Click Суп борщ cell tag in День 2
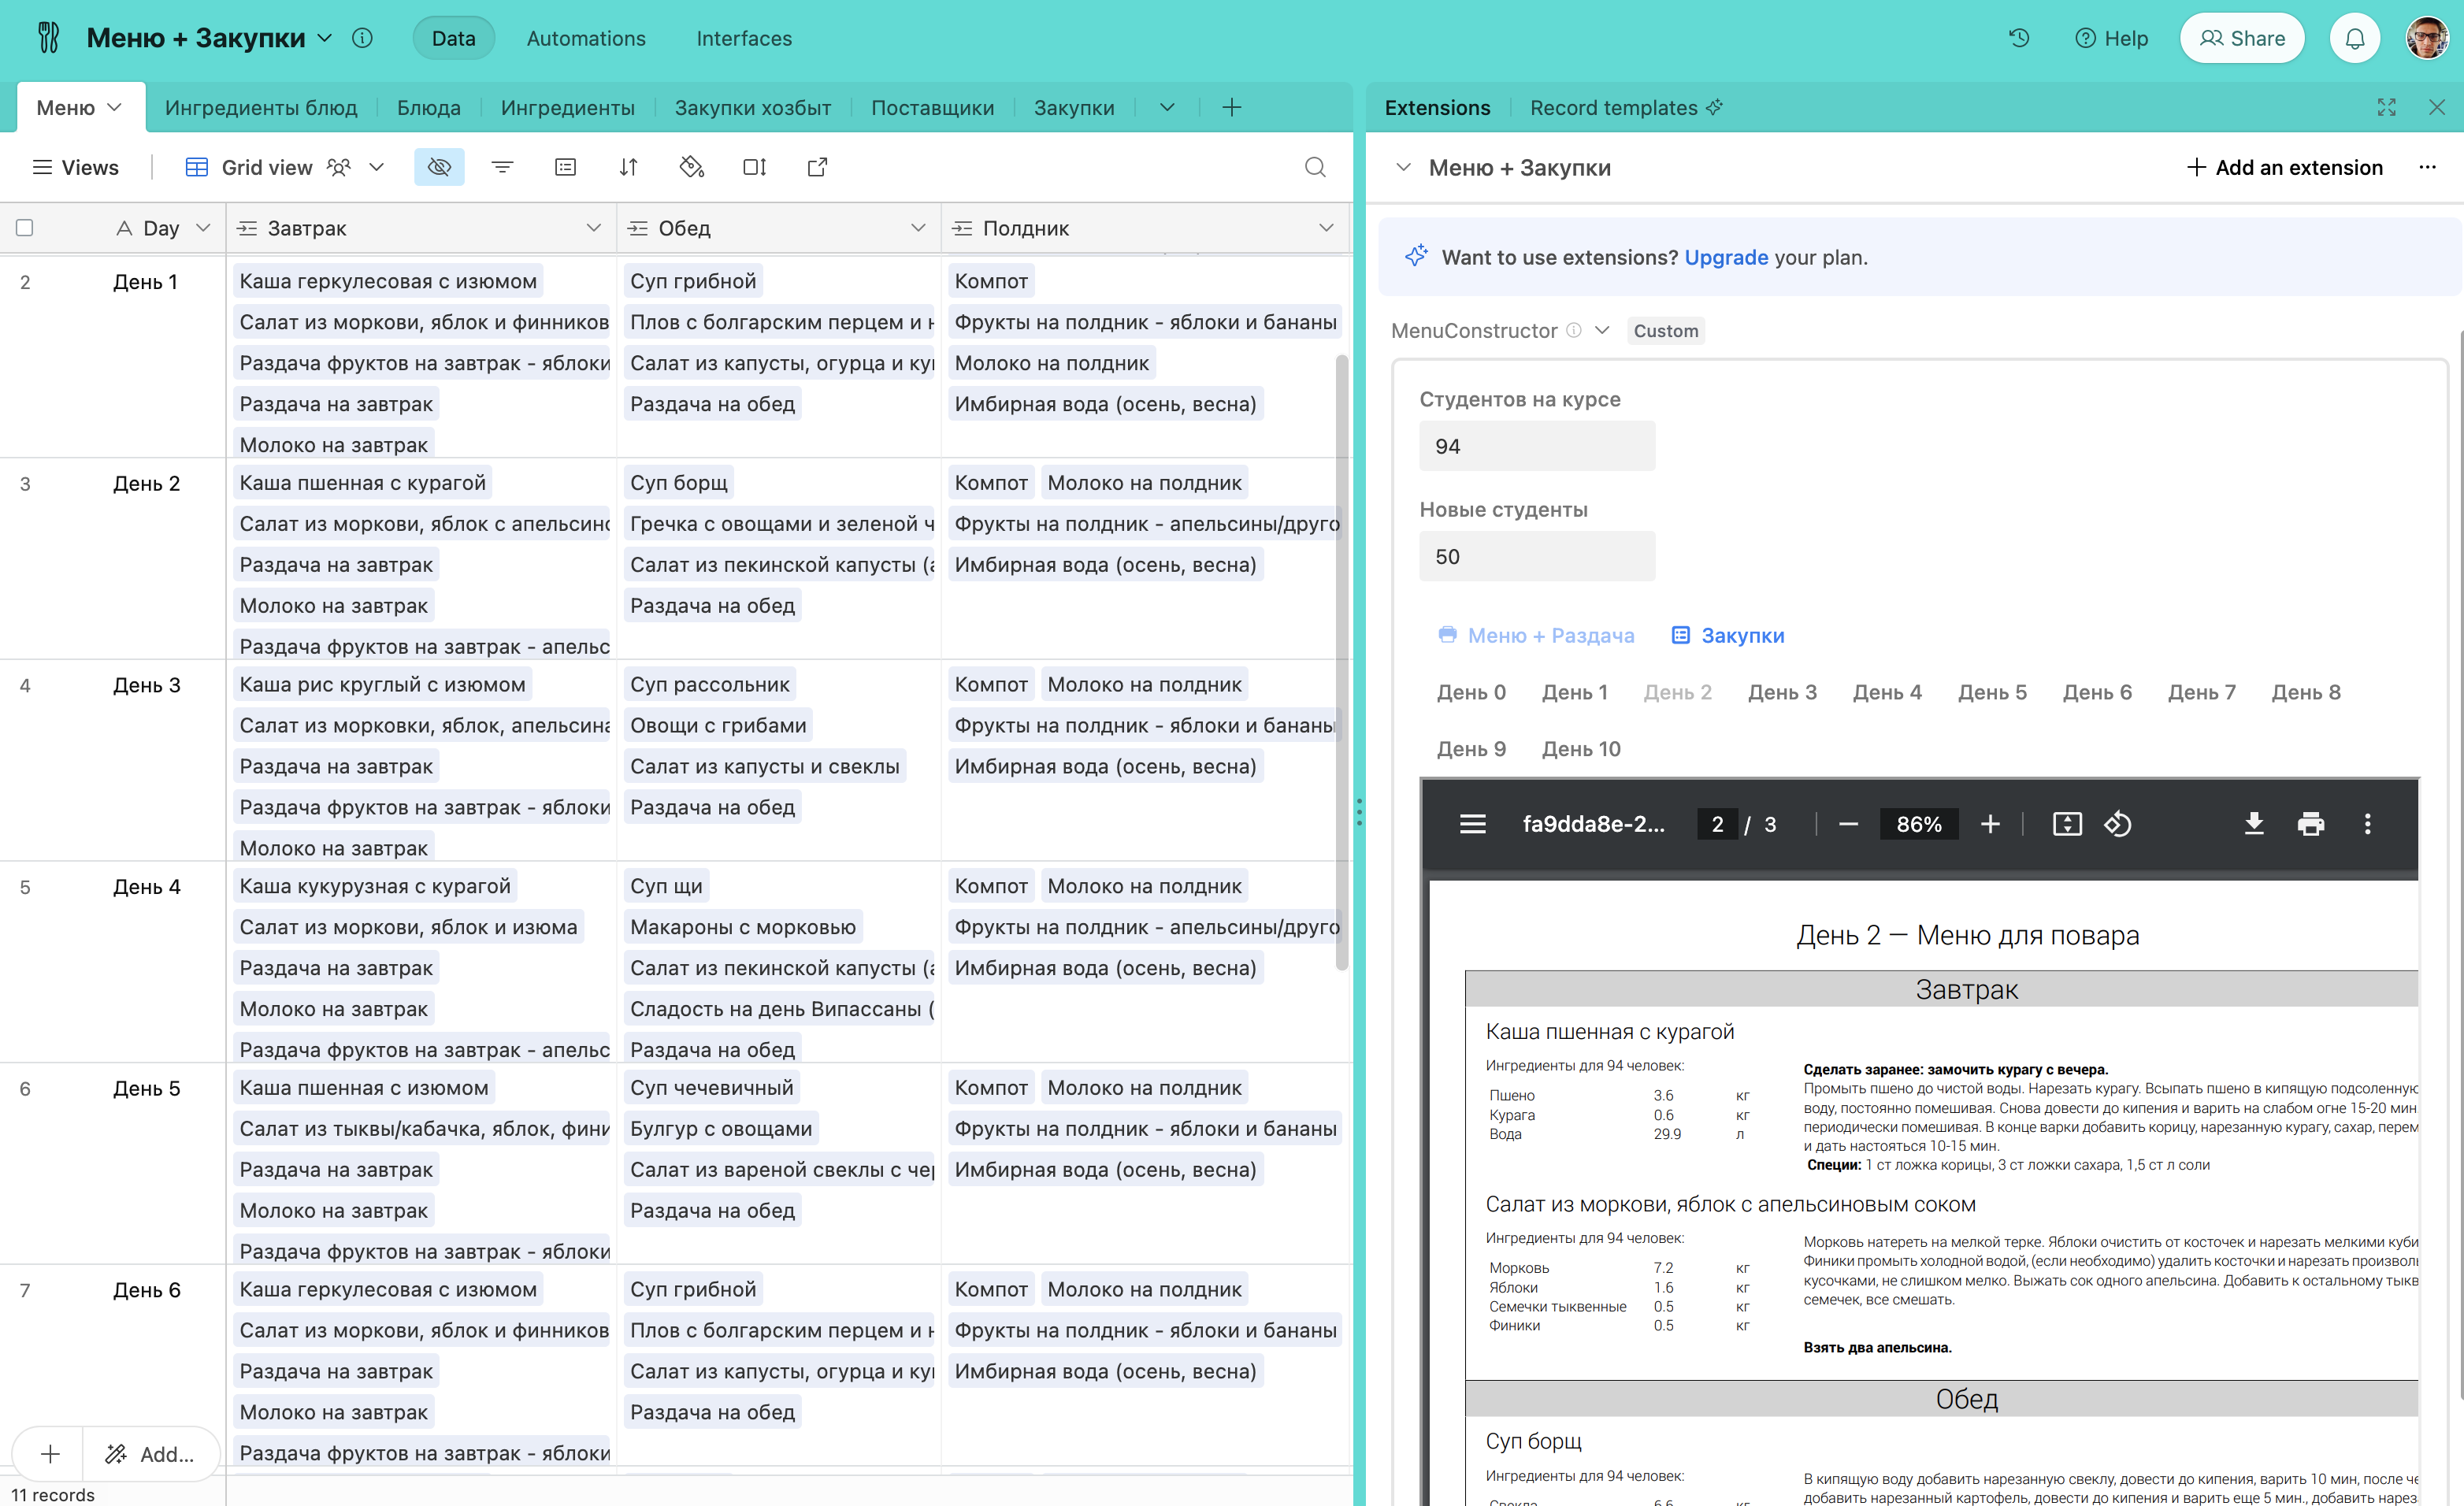Image resolution: width=2464 pixels, height=1506 pixels. [x=679, y=483]
